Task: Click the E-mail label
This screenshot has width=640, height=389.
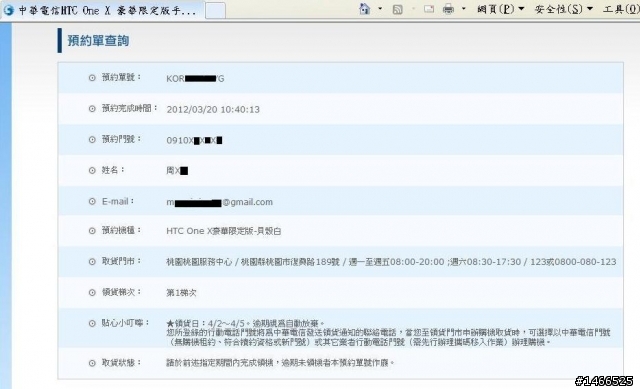Action: (118, 201)
